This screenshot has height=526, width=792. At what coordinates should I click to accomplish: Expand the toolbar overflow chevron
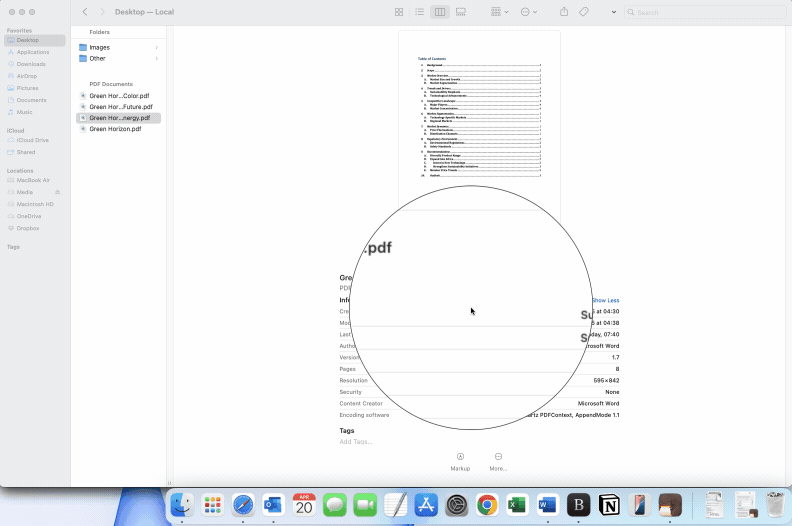[x=614, y=12]
